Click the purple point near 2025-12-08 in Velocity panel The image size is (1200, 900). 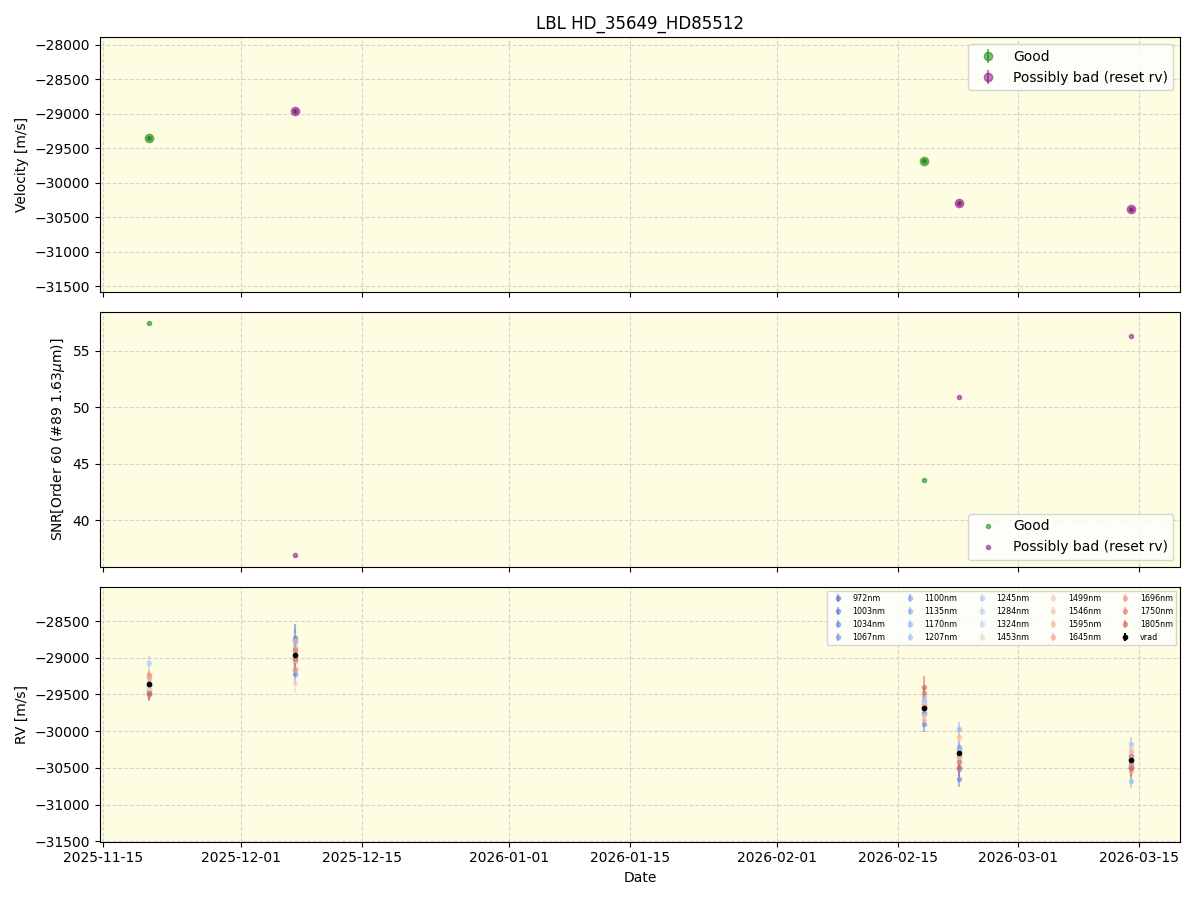[294, 110]
